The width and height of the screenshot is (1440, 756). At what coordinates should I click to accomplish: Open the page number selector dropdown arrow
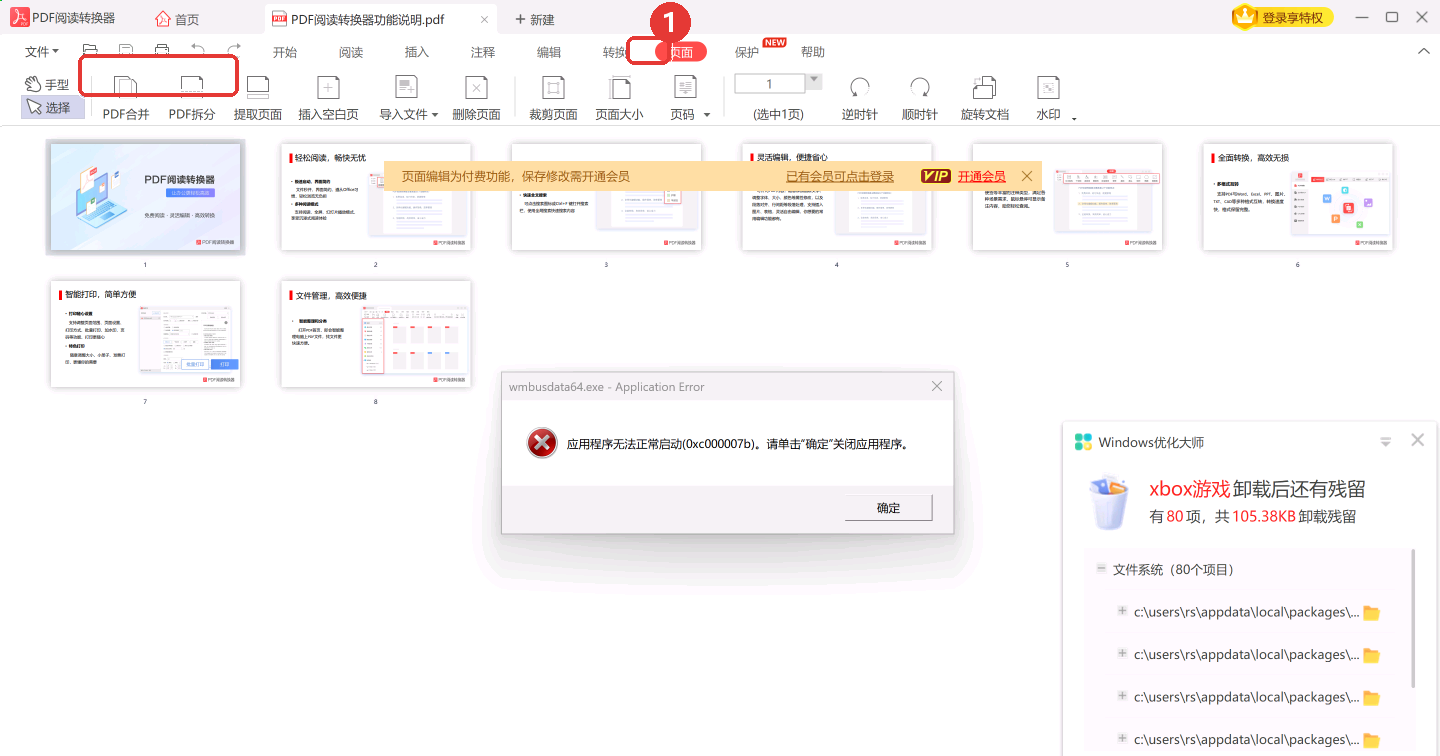[x=814, y=80]
